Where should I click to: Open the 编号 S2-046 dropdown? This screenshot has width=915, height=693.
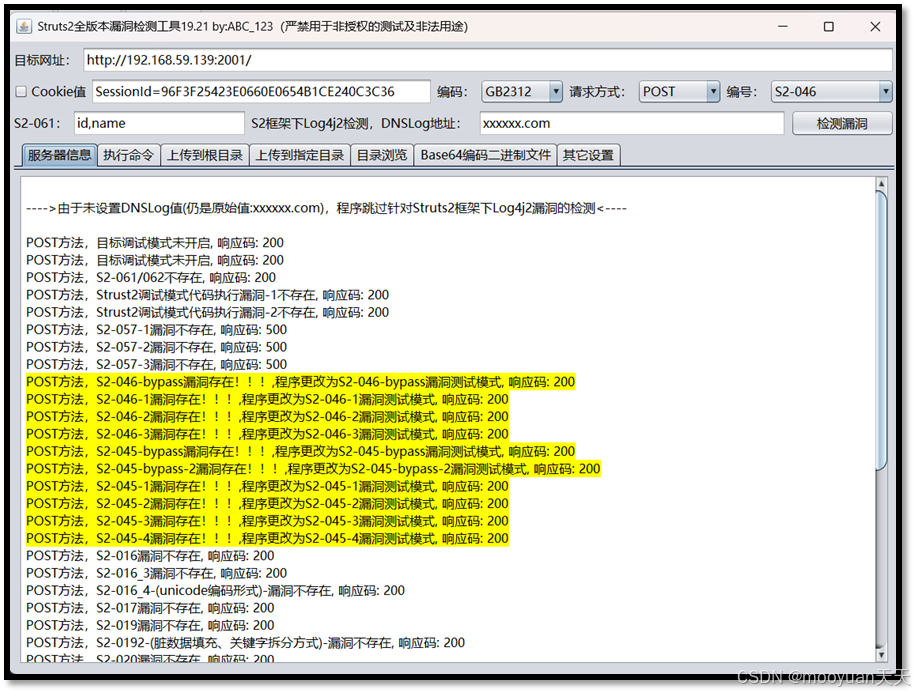[832, 92]
